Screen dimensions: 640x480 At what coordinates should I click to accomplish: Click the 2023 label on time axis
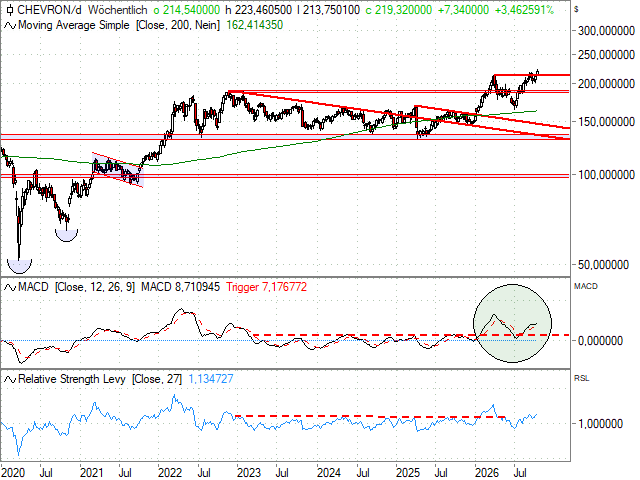249,473
